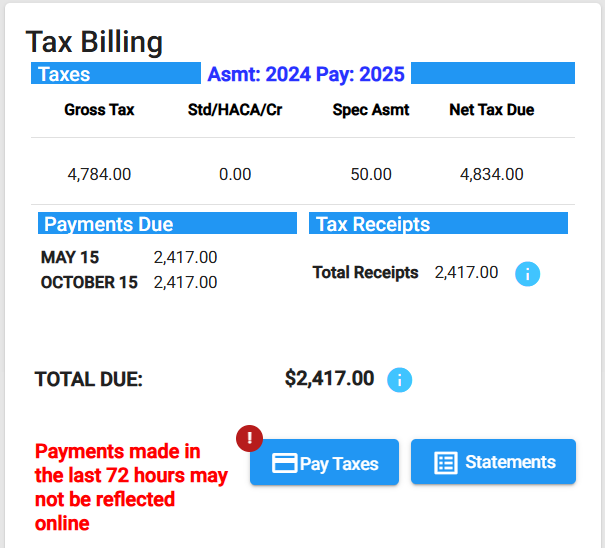The height and width of the screenshot is (548, 605).
Task: Click the info icon next to Total Due amount
Action: [x=399, y=380]
